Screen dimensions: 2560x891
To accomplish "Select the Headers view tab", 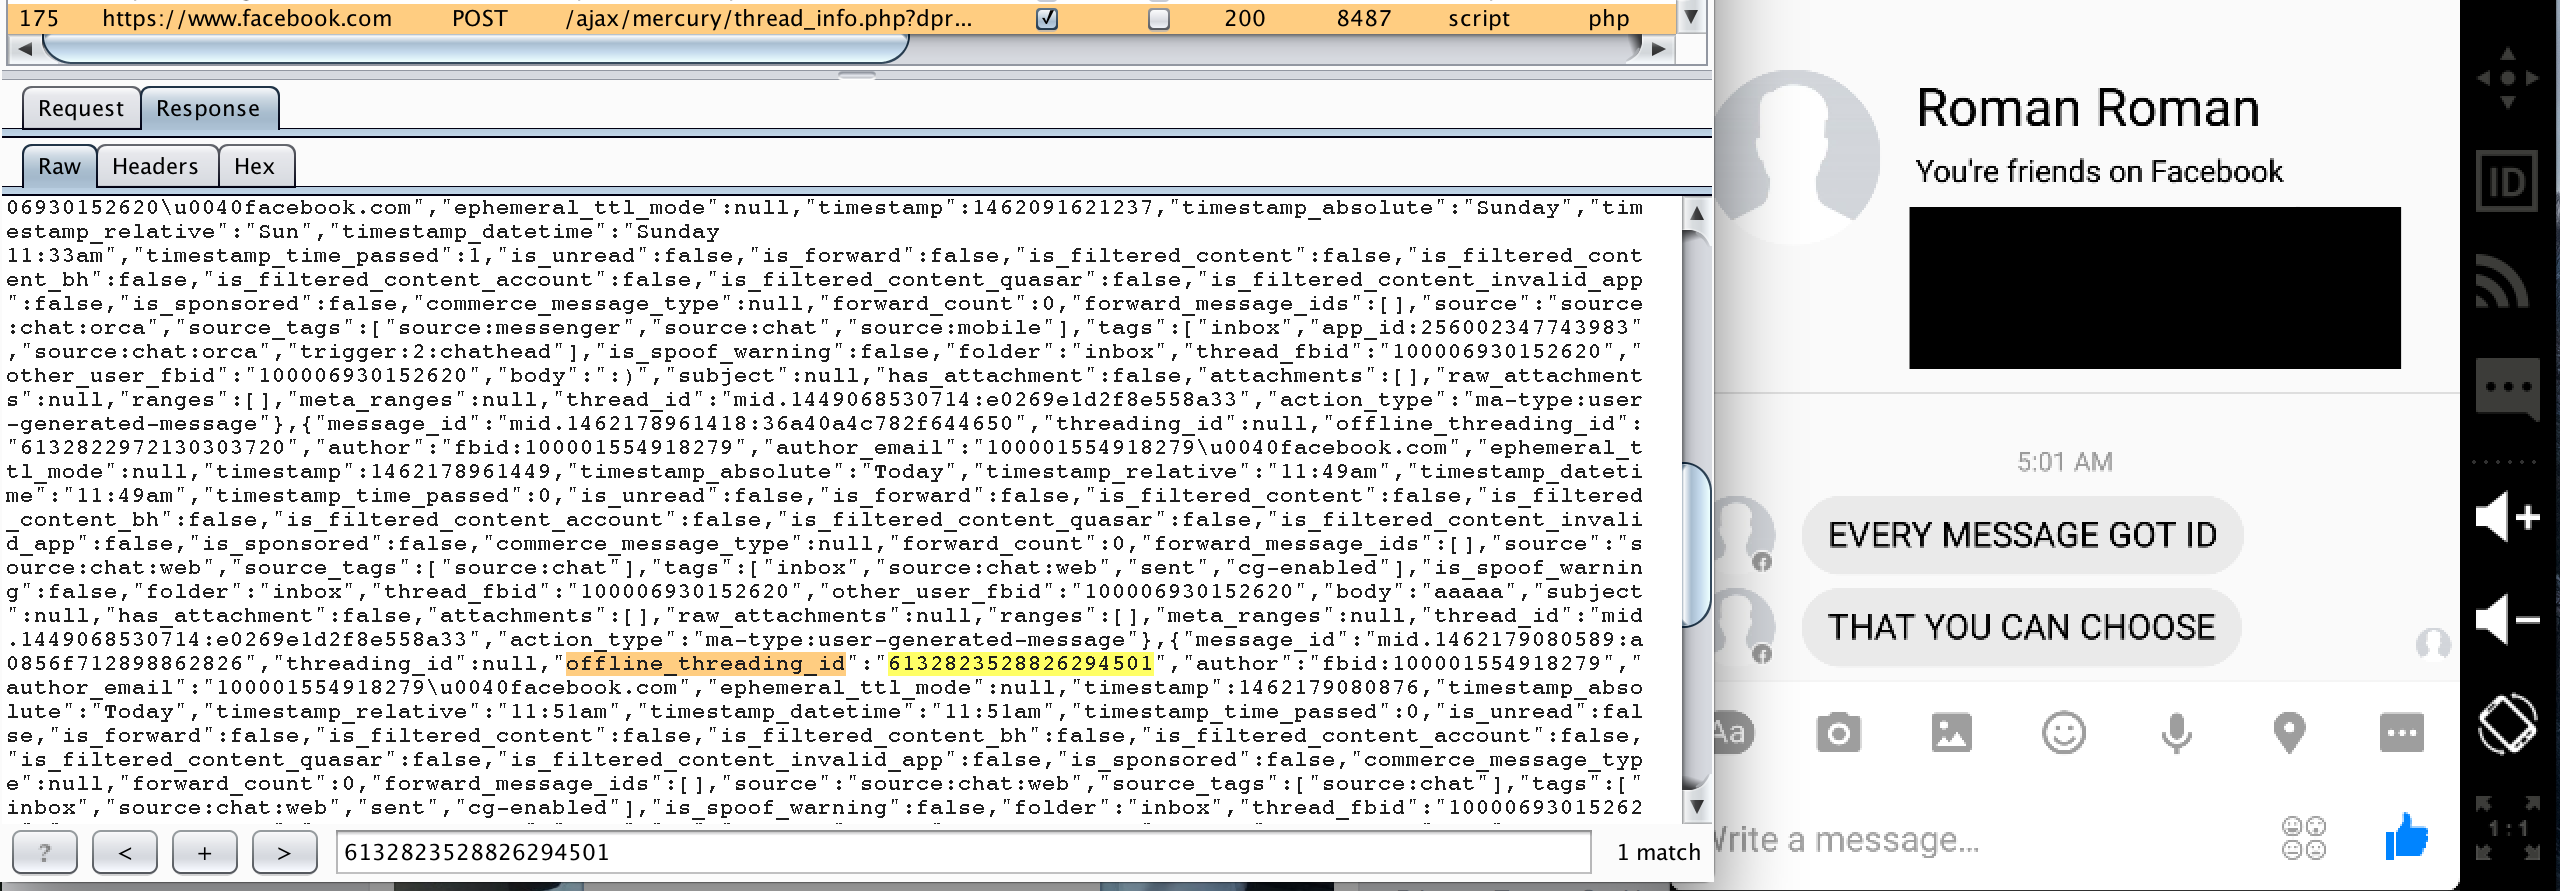I will tap(156, 166).
